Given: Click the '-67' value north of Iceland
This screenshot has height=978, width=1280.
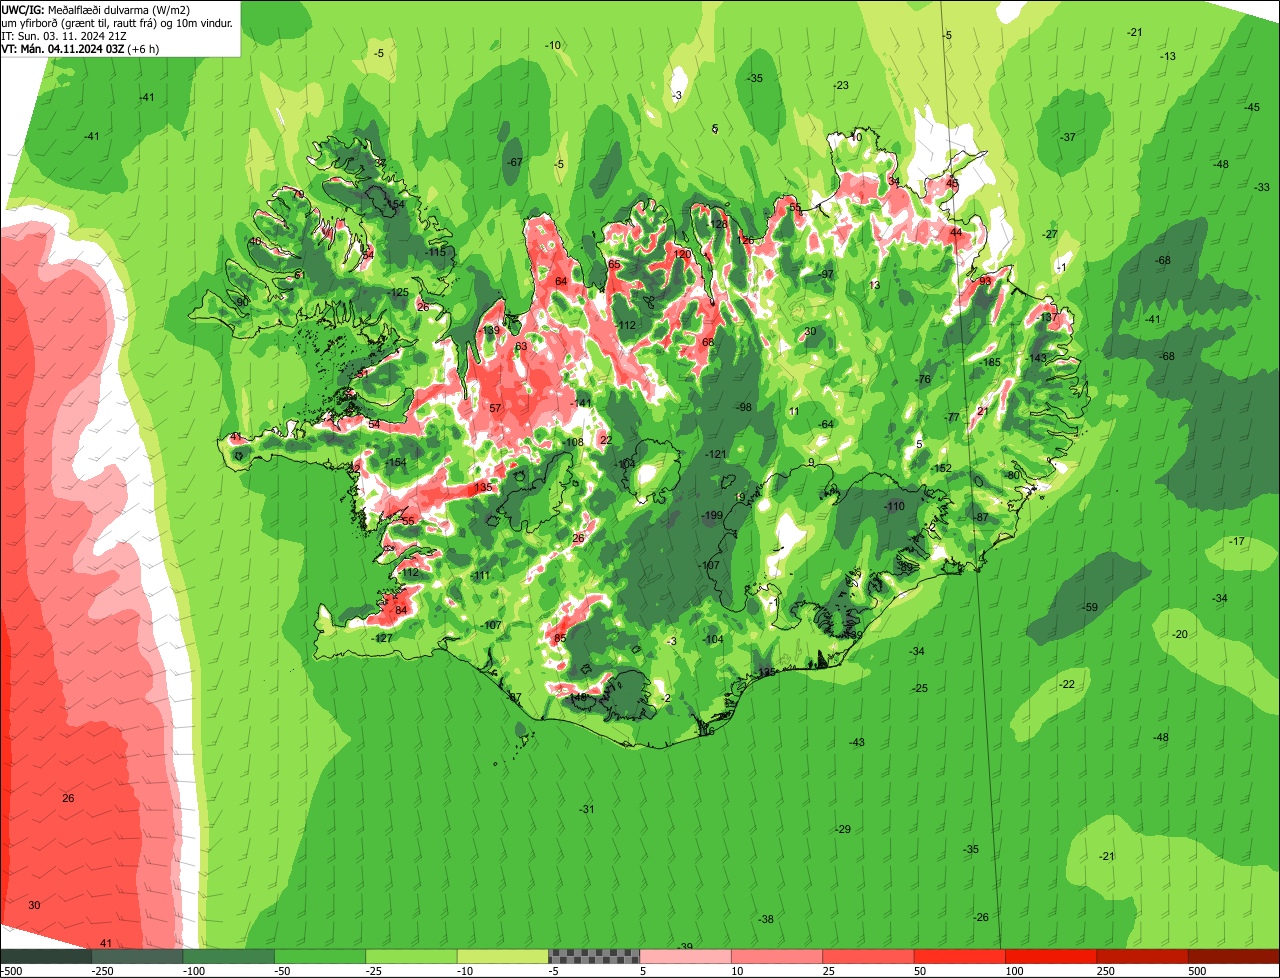Looking at the screenshot, I should [x=514, y=162].
